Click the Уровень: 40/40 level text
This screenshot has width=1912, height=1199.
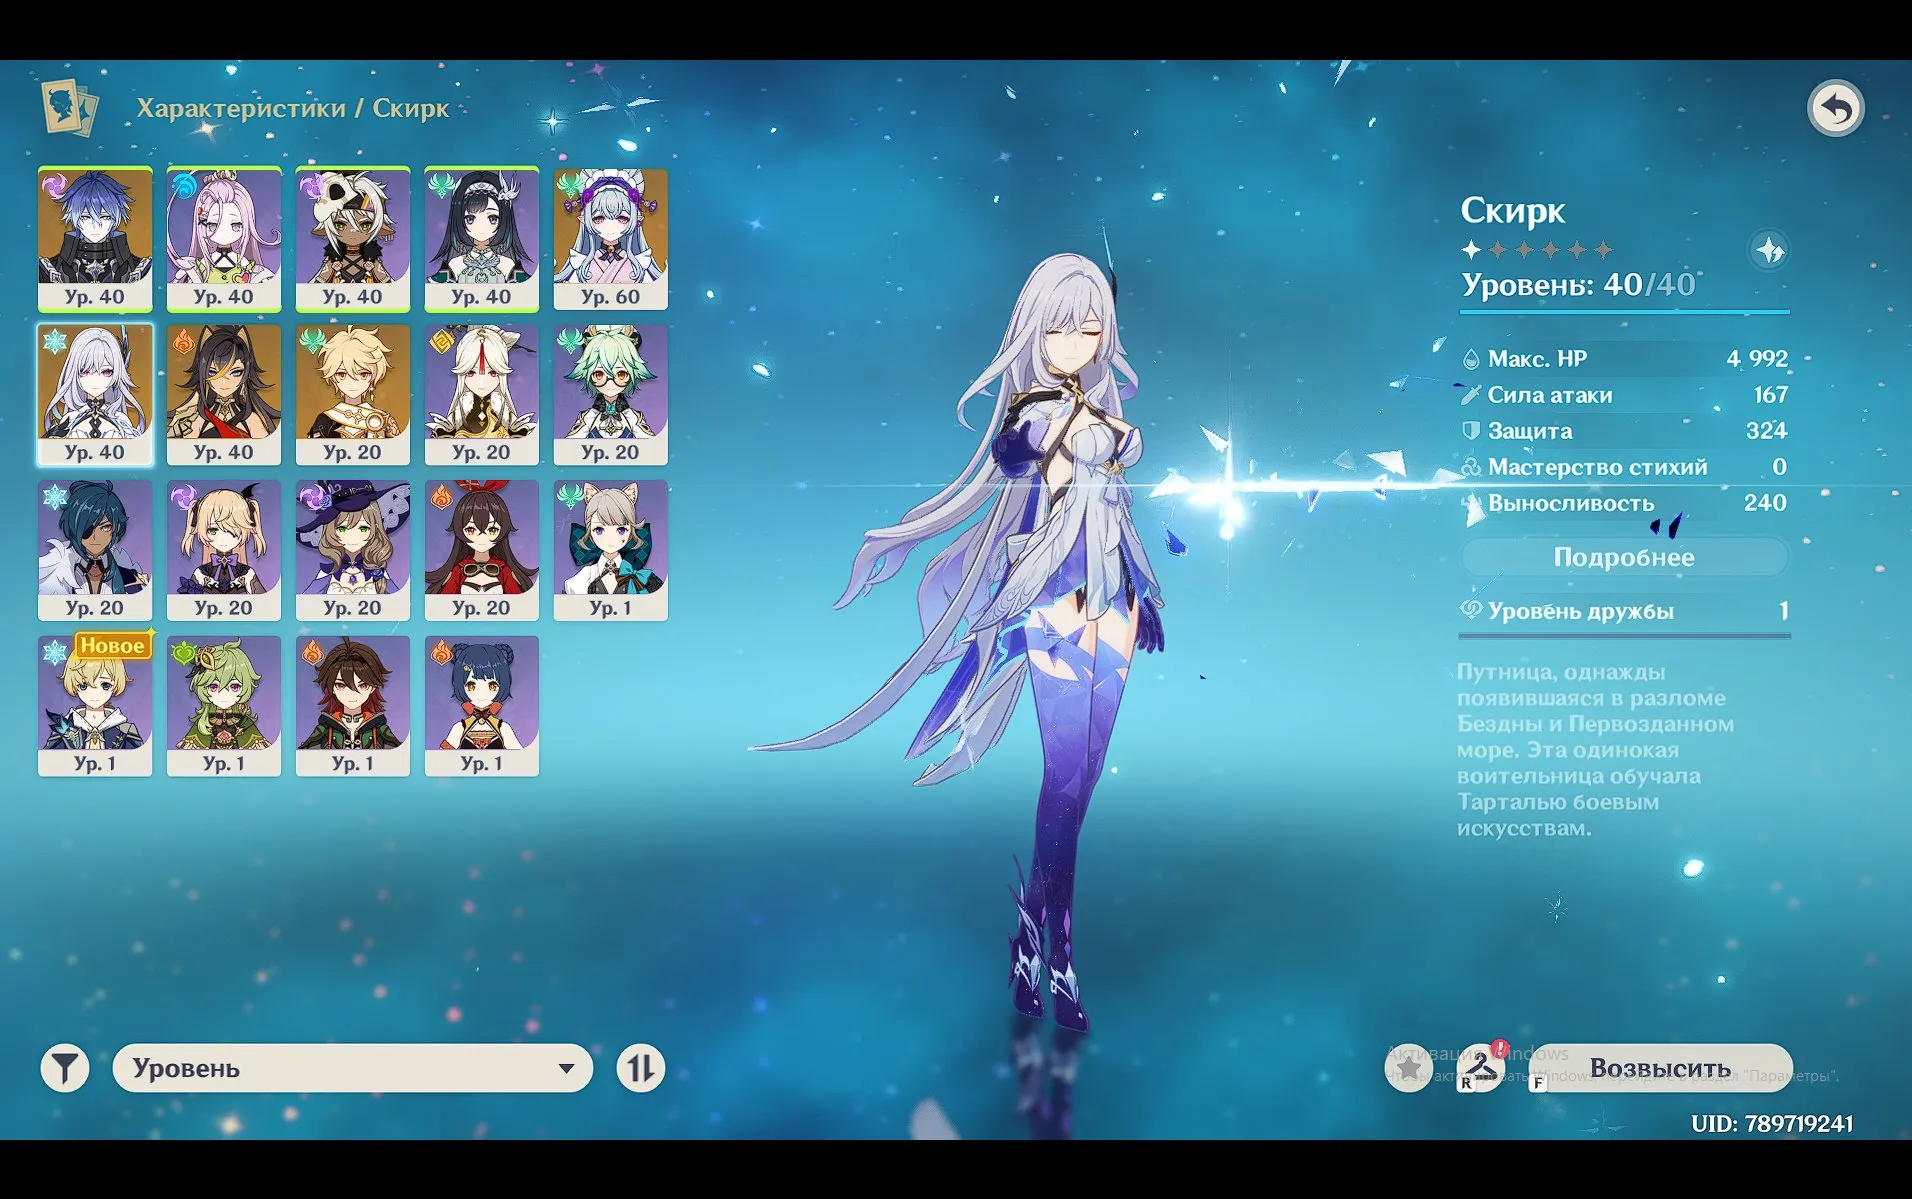[1578, 286]
